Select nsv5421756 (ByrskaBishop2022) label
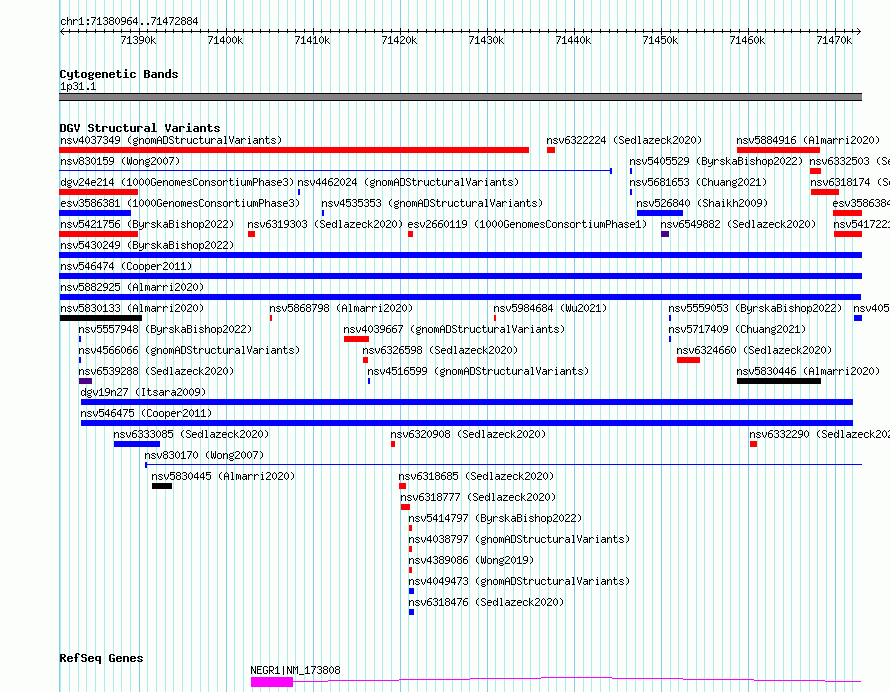 click(x=147, y=224)
